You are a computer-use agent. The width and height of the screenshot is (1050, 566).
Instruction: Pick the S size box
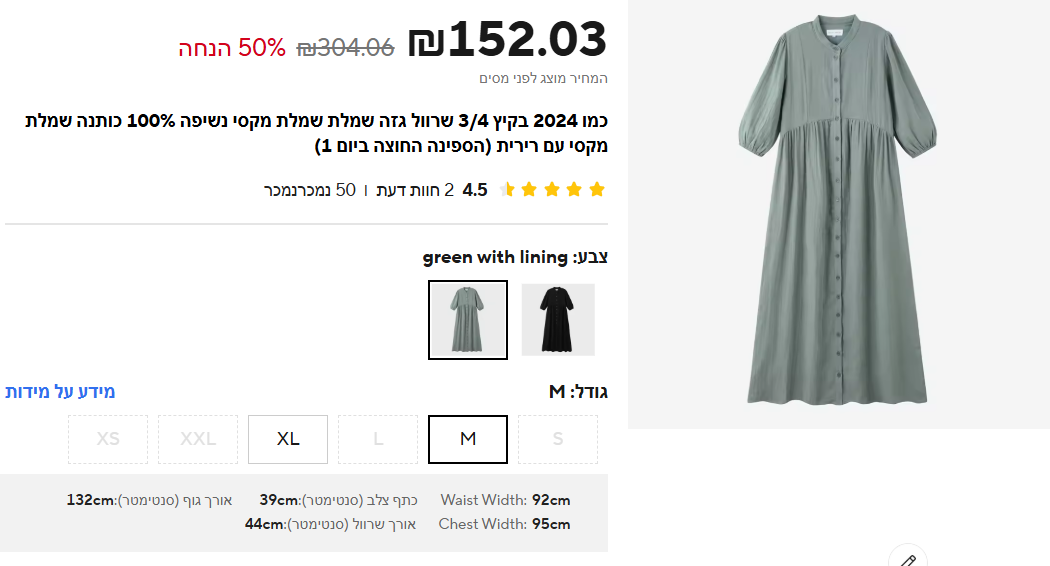tap(558, 439)
